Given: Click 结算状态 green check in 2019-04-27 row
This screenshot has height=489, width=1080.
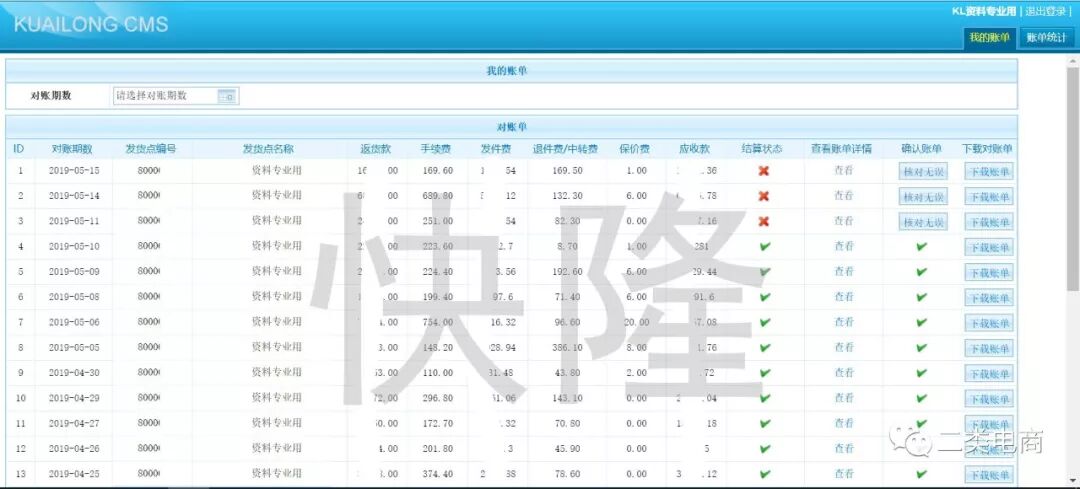Looking at the screenshot, I should click(765, 424).
